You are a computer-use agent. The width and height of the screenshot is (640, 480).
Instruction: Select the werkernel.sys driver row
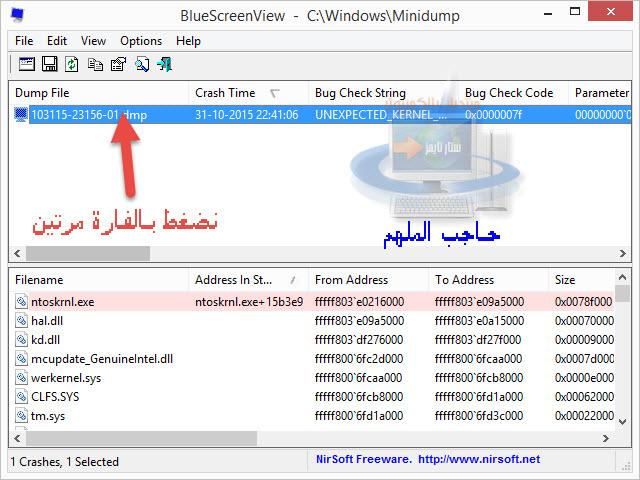[312, 378]
